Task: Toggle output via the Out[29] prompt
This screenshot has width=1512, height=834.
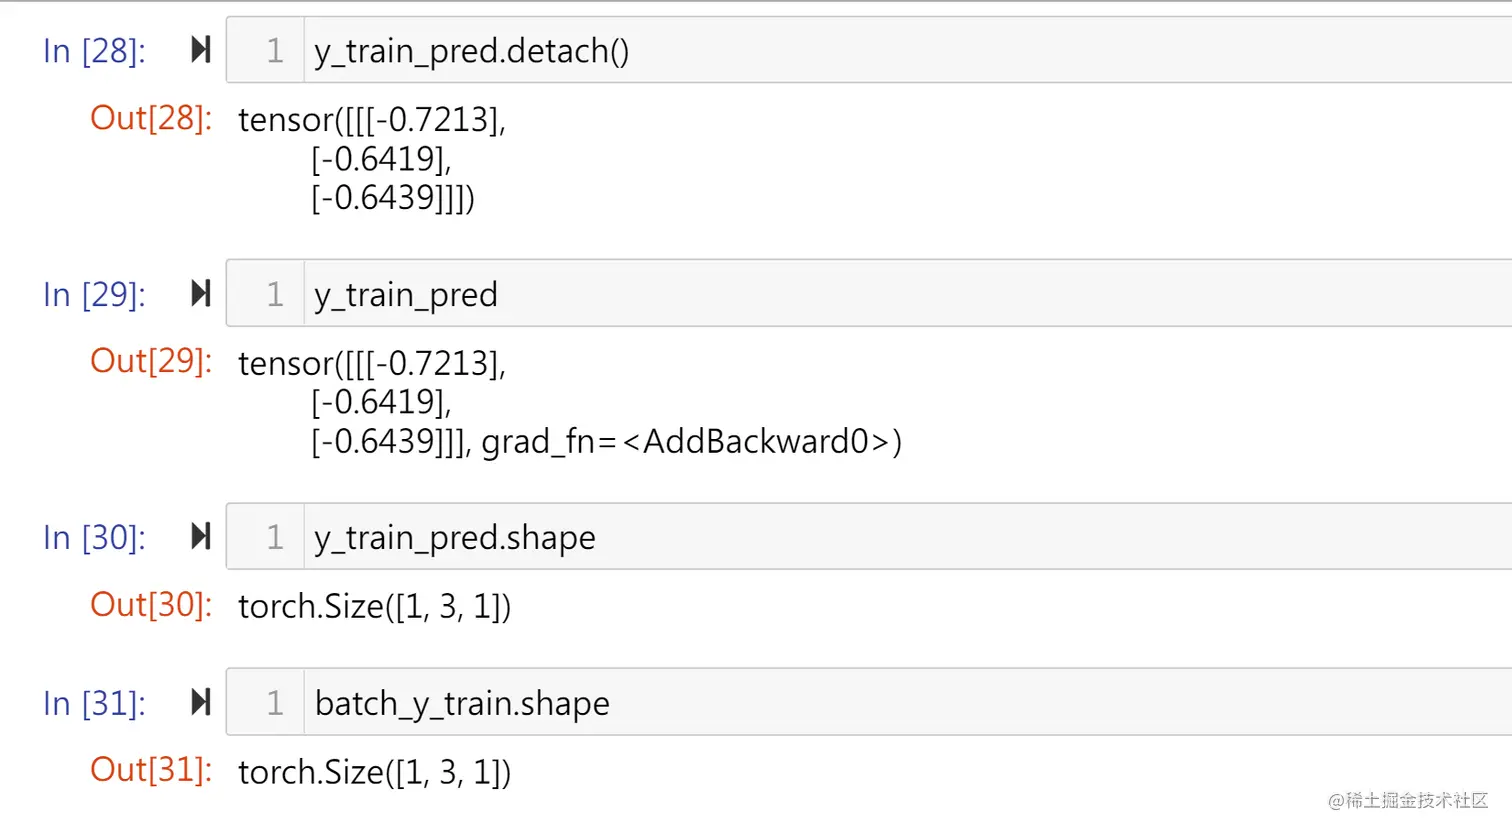Action: [151, 361]
